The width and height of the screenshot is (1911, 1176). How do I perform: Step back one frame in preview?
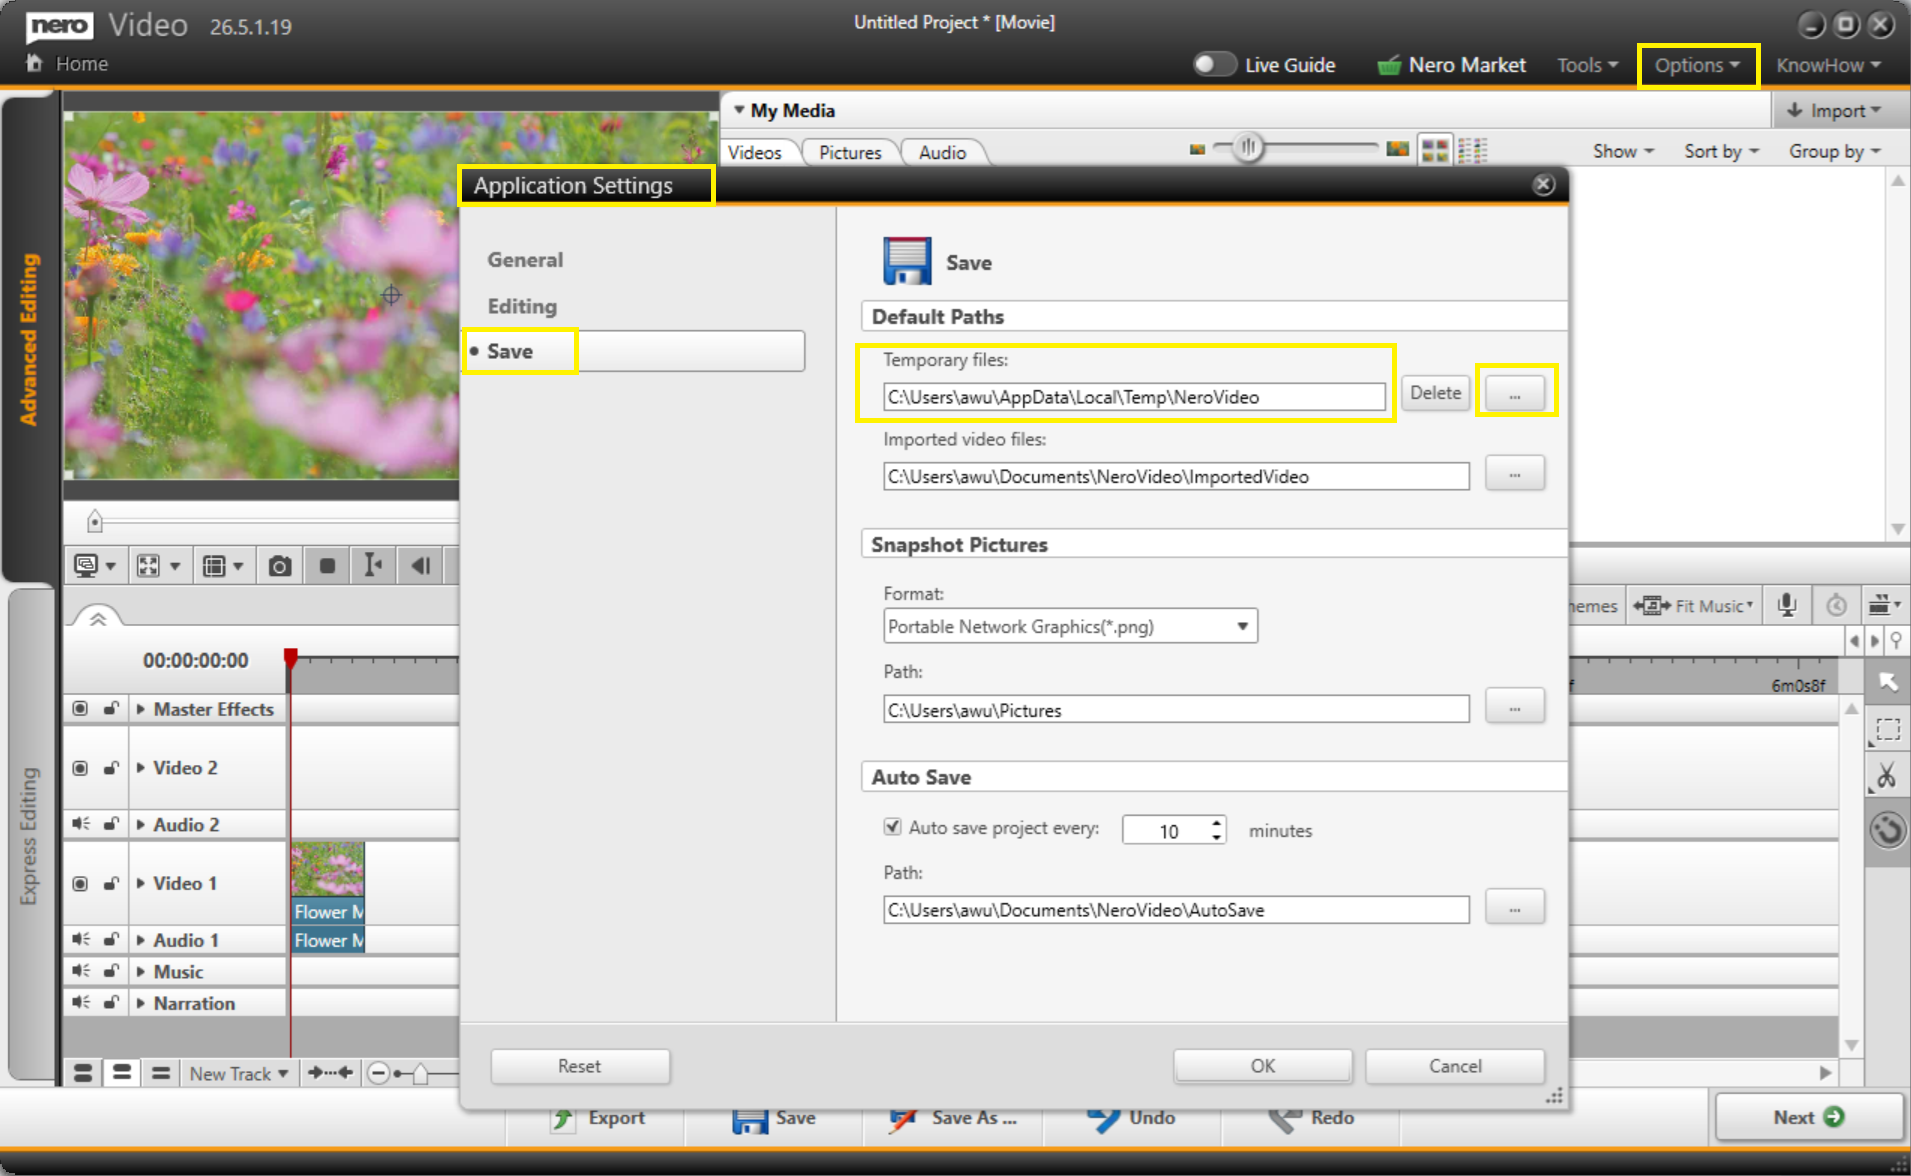click(421, 566)
